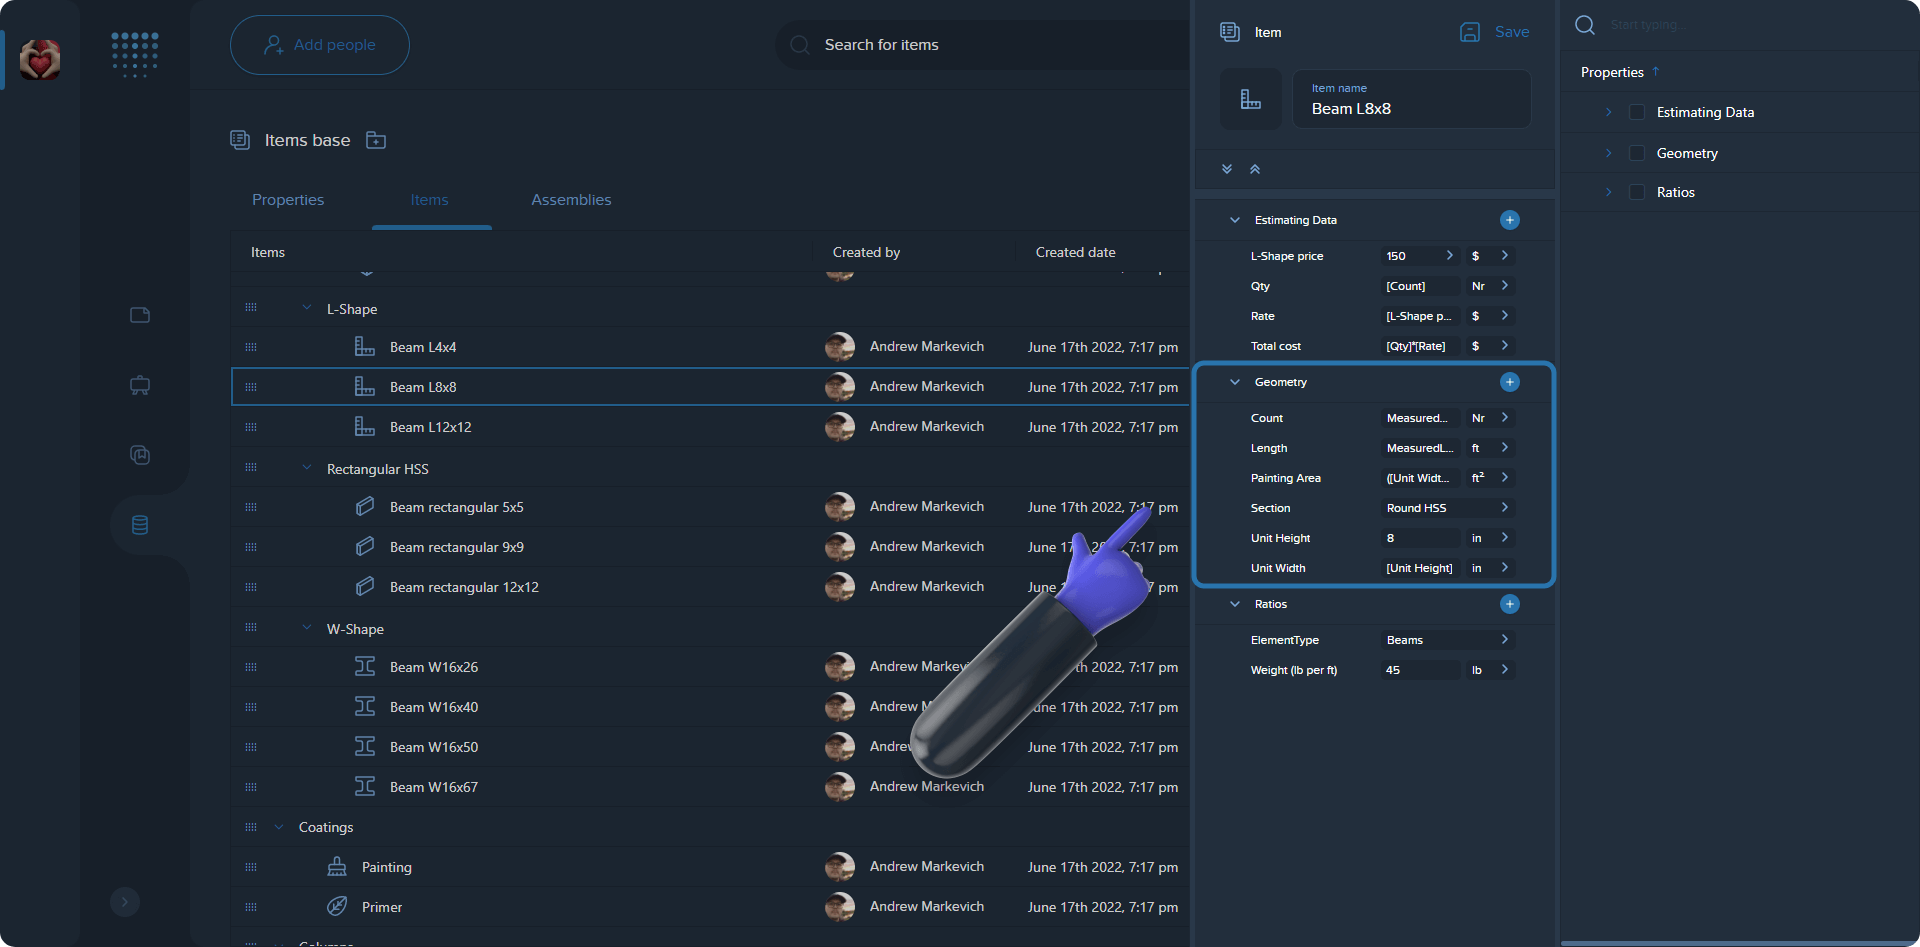The image size is (1920, 947).
Task: Collapse all groups with double-down chevrons
Action: point(1227,169)
